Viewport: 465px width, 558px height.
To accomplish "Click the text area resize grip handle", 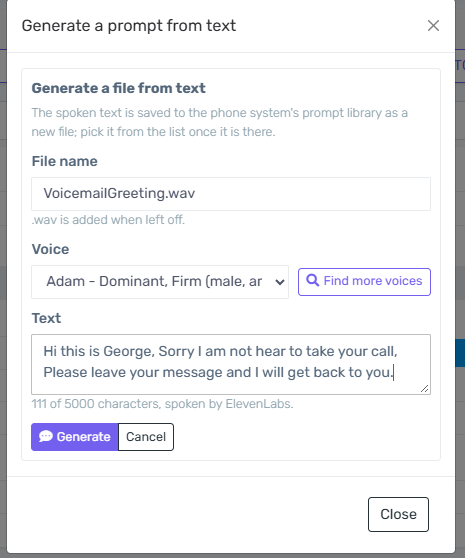I will (424, 389).
